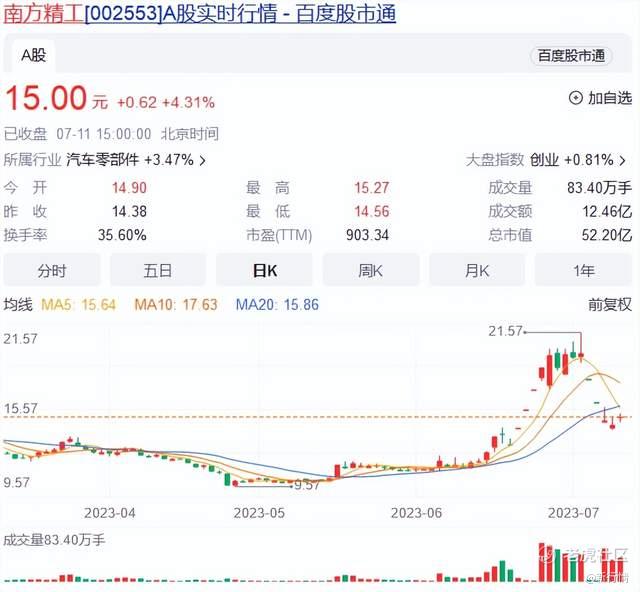Open the 南方精工[002553] title link

pos(200,13)
